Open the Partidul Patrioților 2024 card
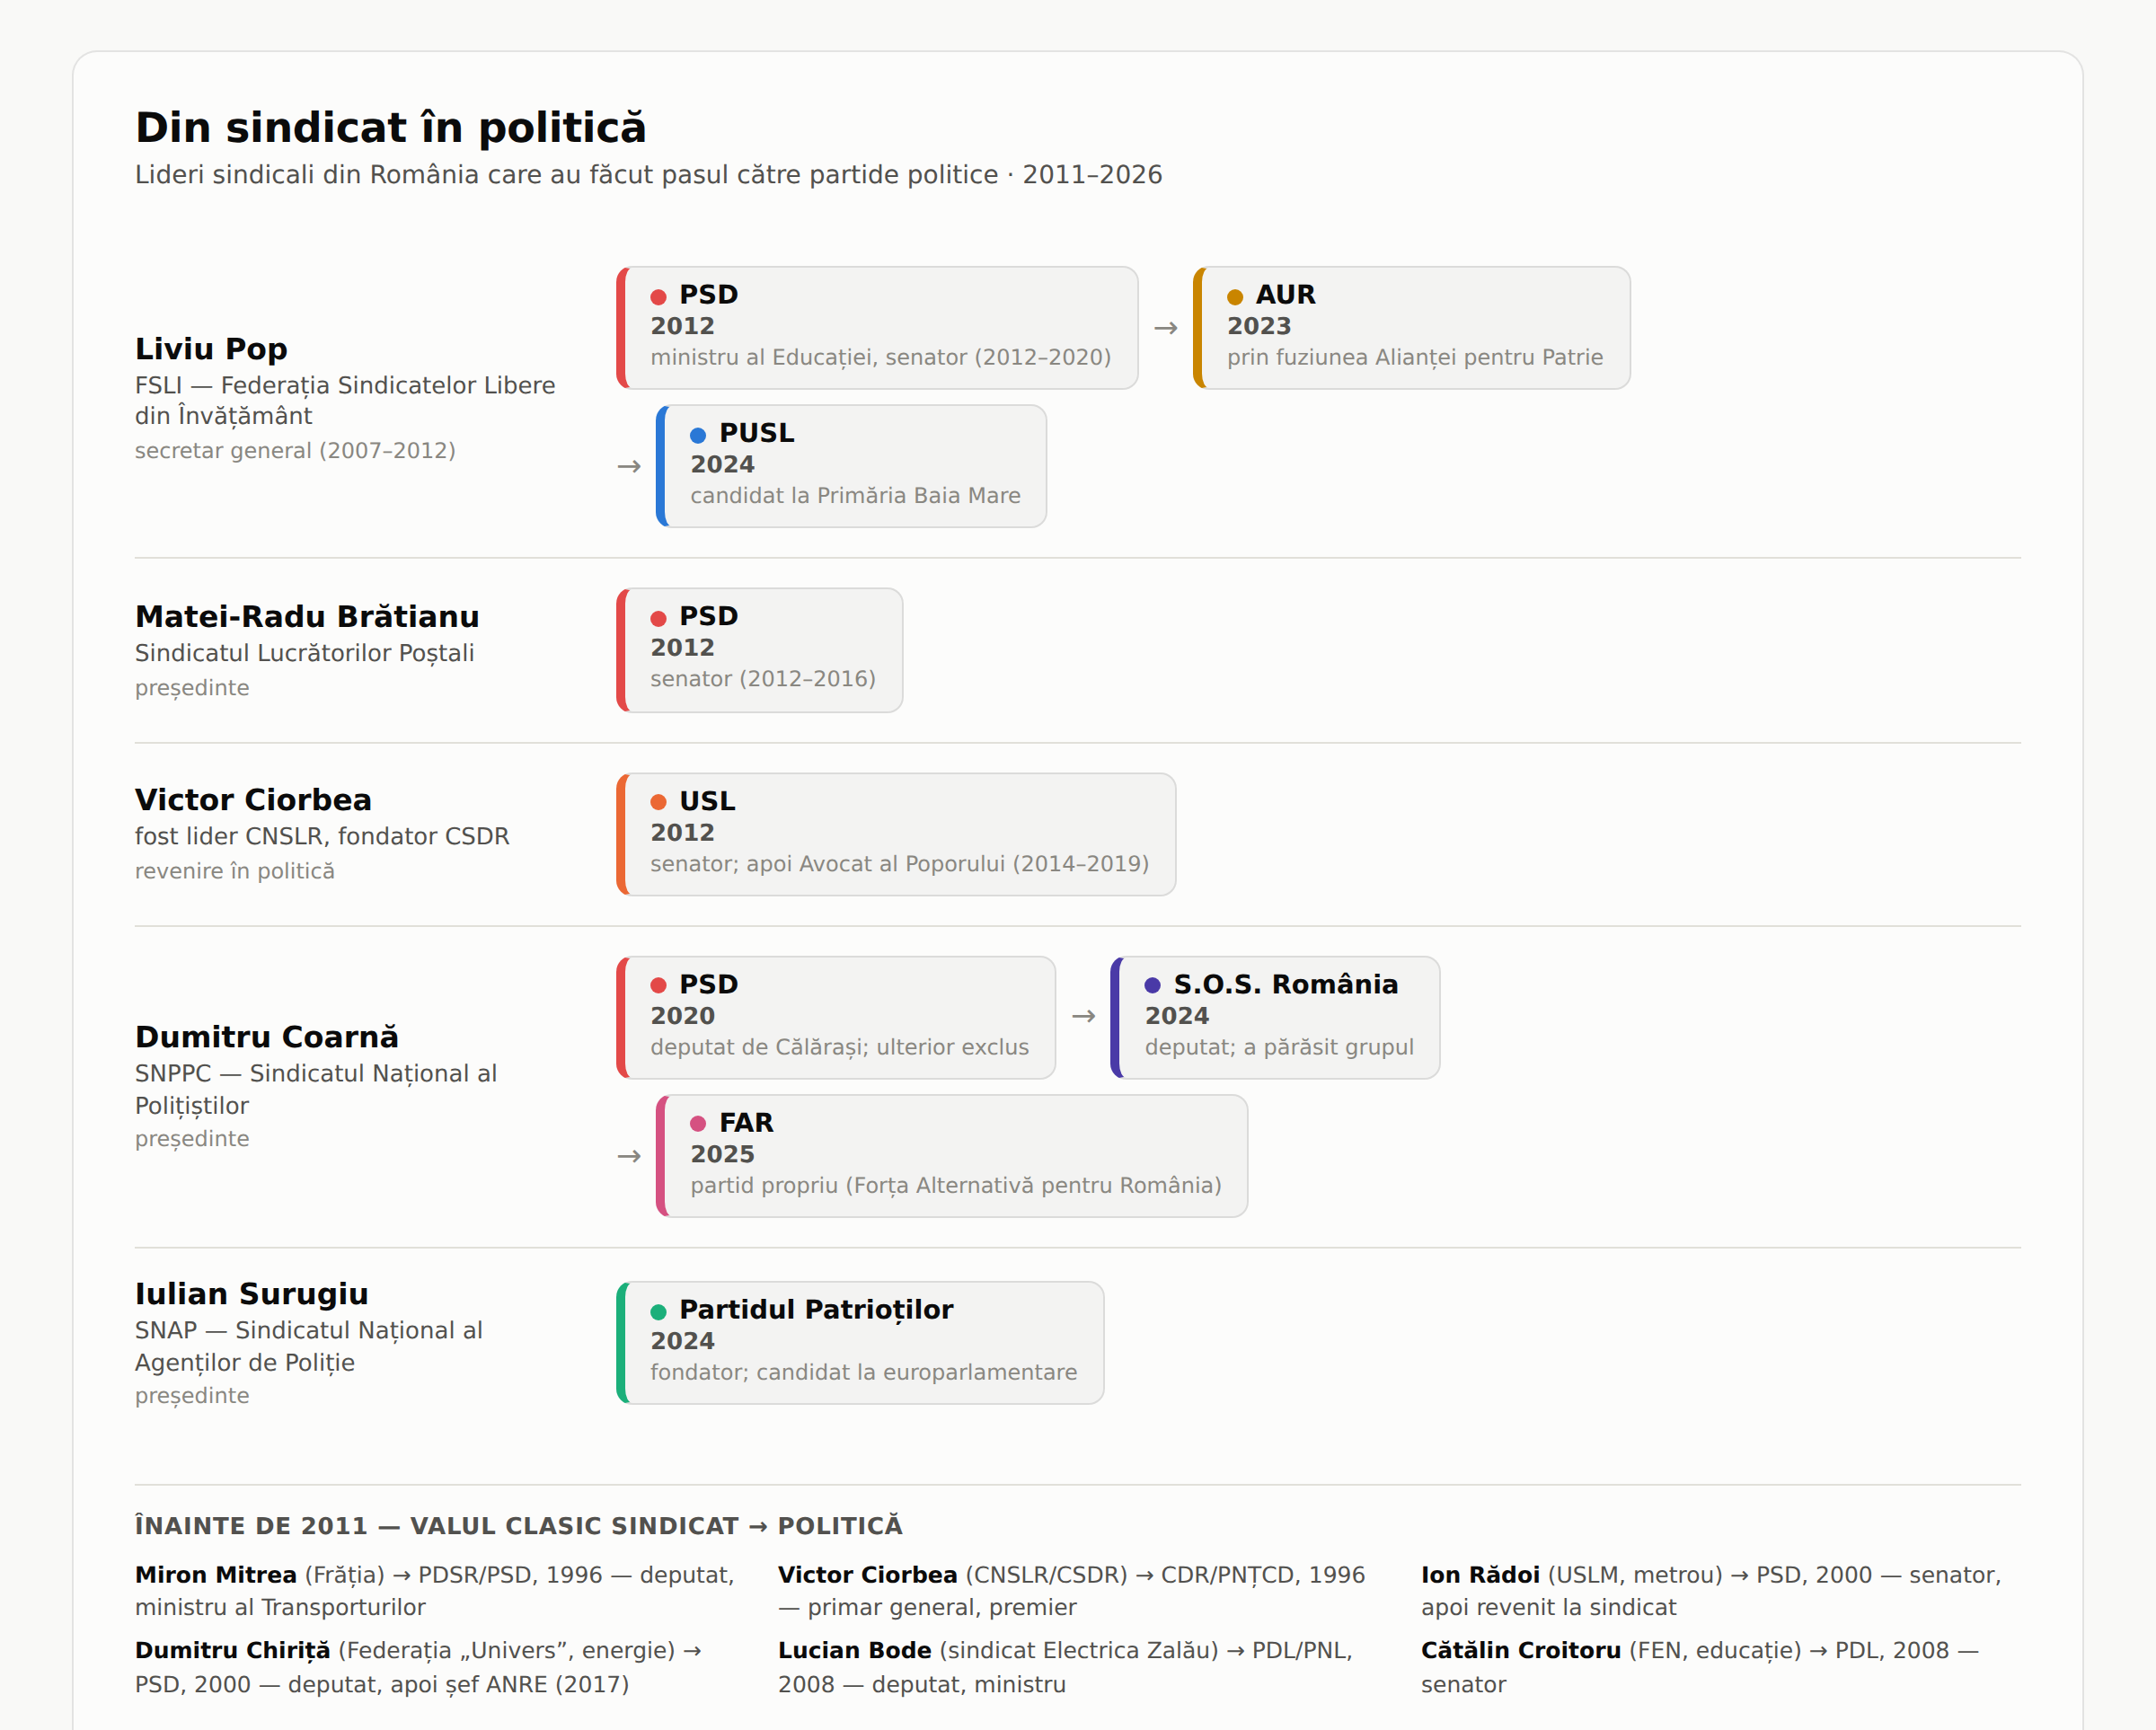 click(860, 1343)
